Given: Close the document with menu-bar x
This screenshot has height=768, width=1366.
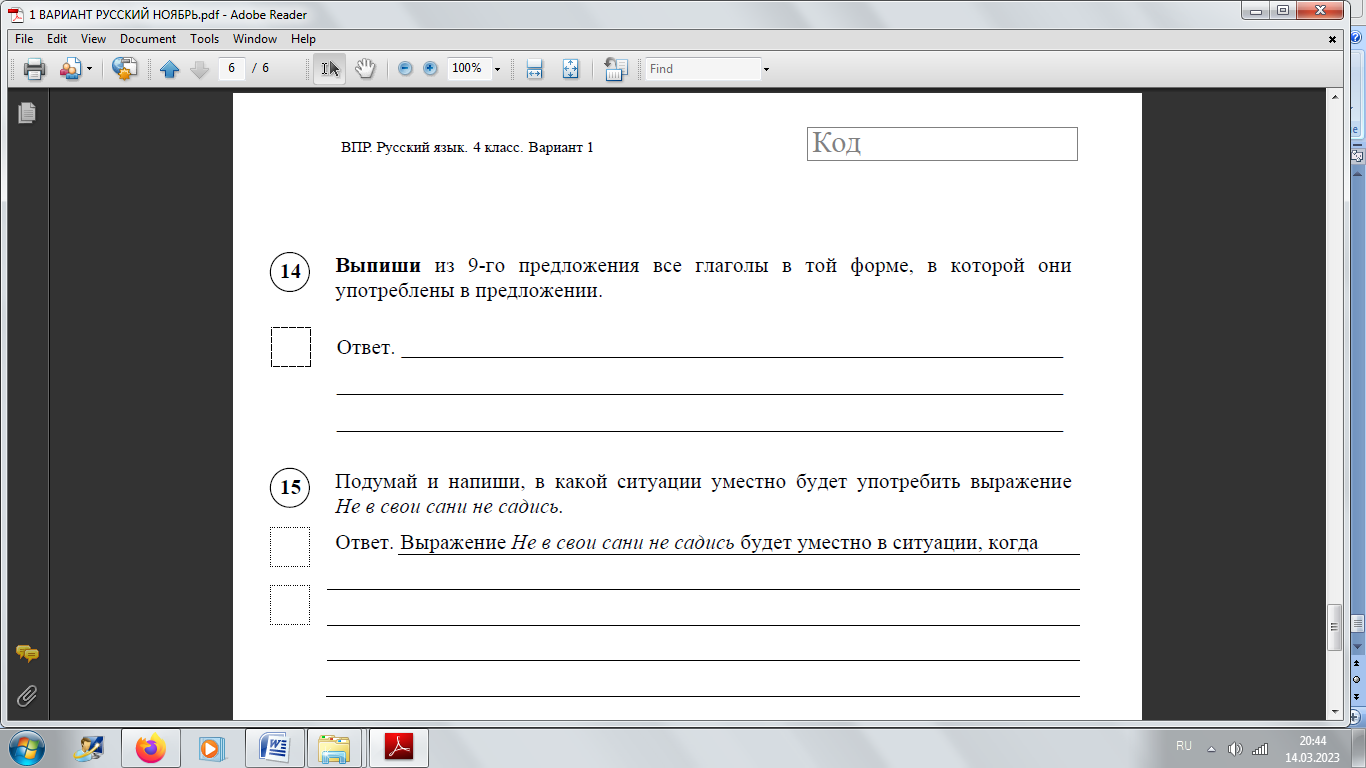Looking at the screenshot, I should click(1332, 39).
